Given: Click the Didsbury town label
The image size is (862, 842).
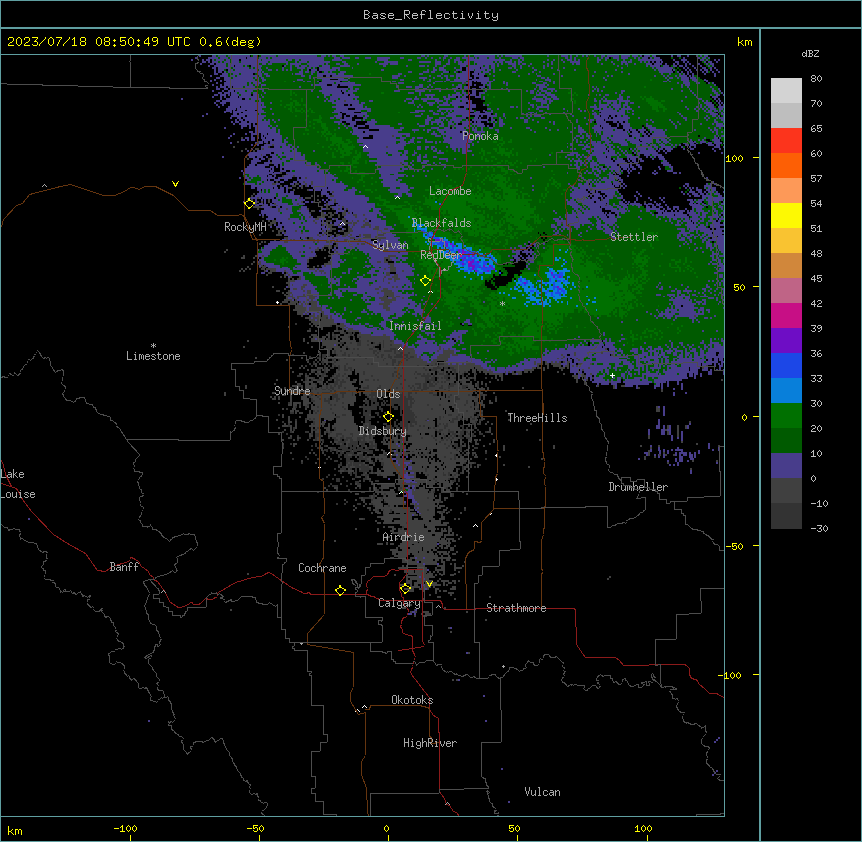Looking at the screenshot, I should click(x=382, y=431).
